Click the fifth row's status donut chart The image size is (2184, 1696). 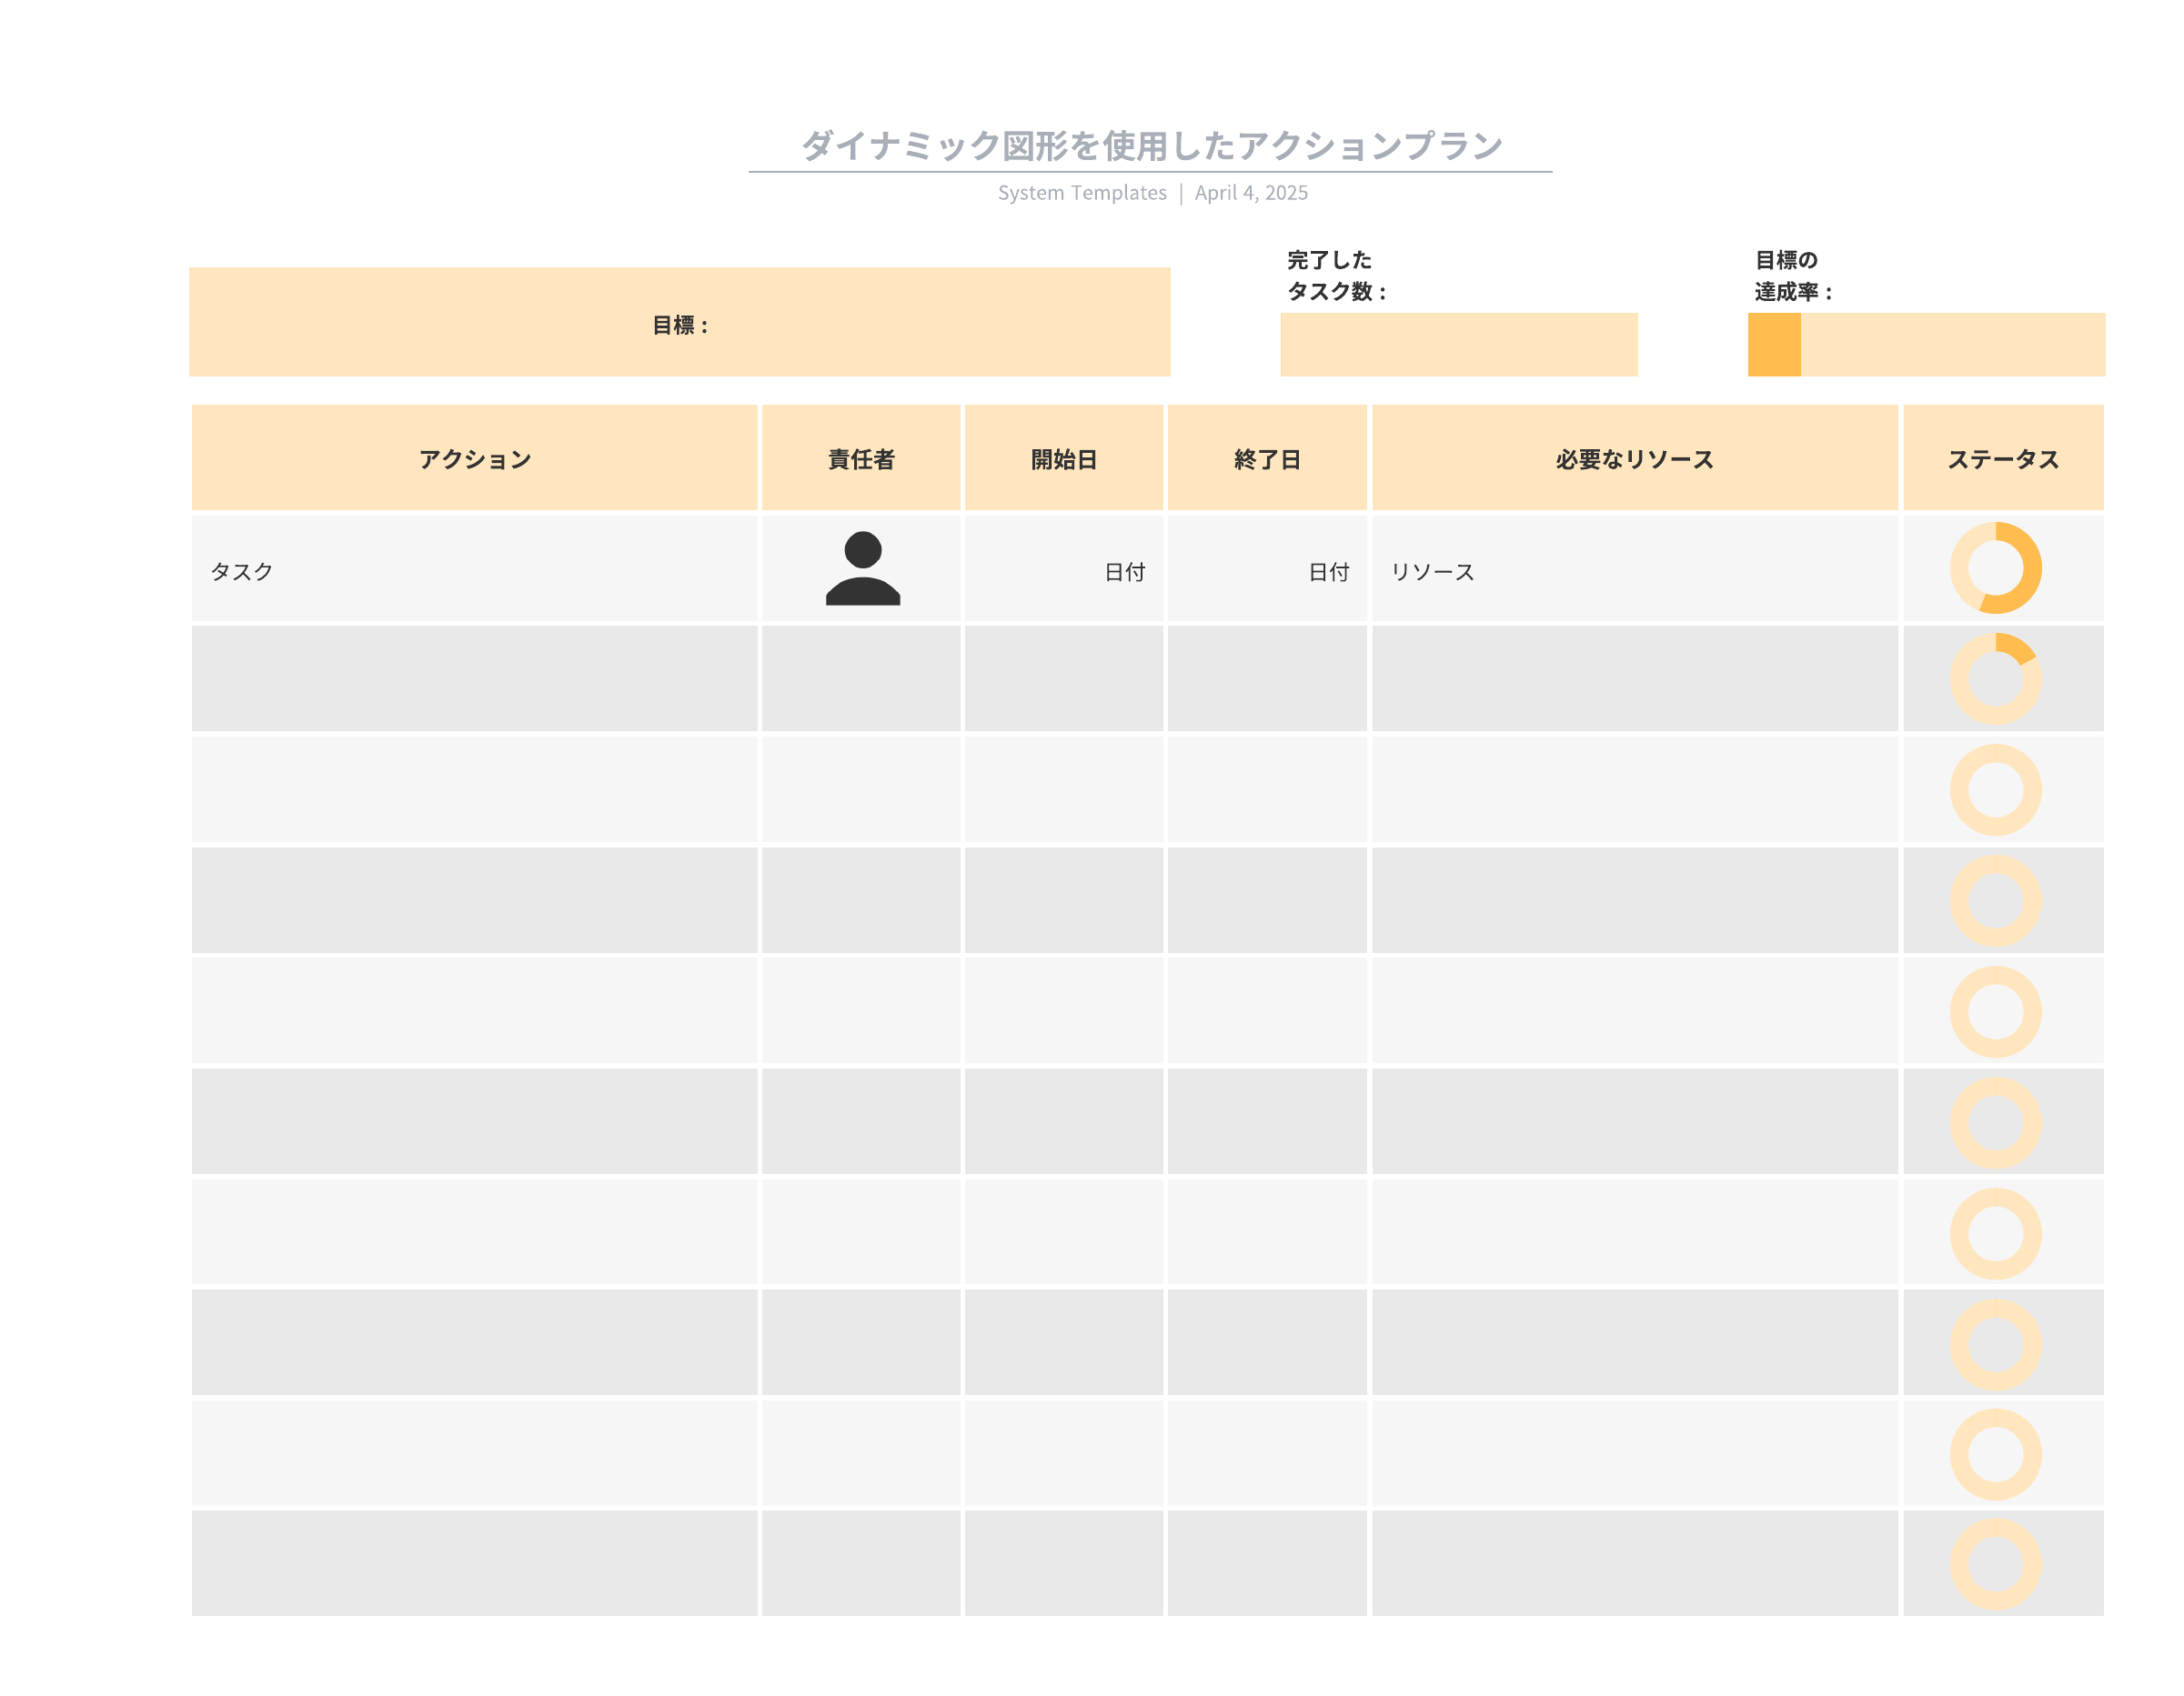point(1995,1011)
